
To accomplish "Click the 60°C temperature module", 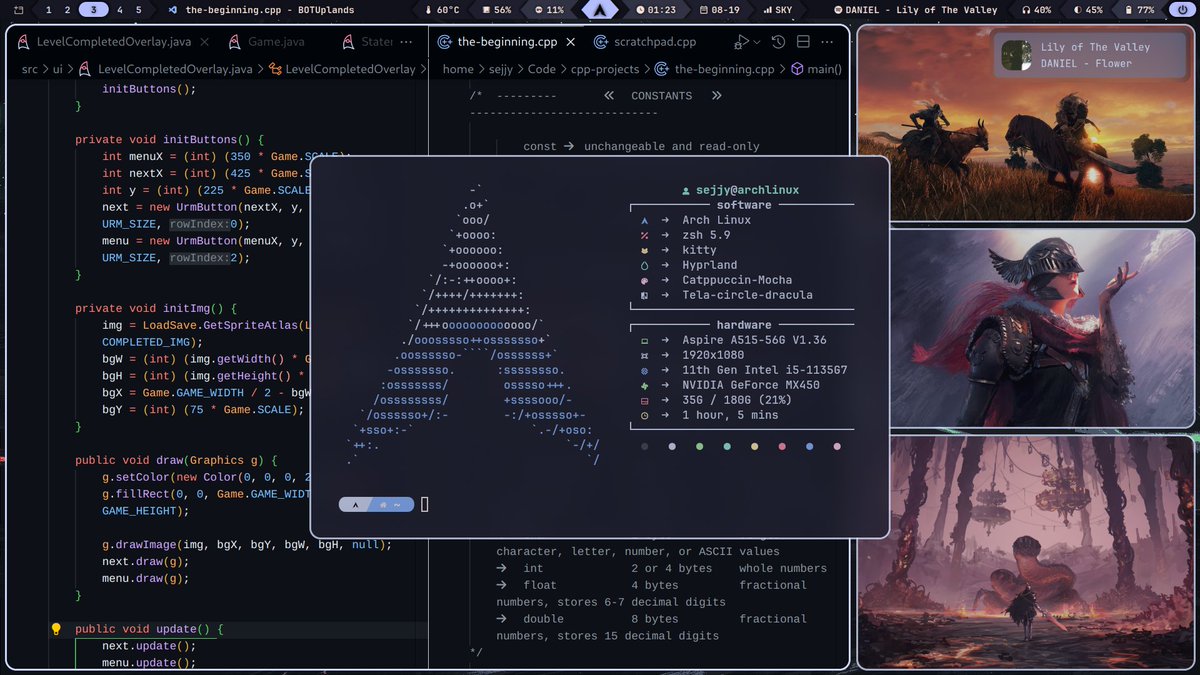I will point(441,9).
